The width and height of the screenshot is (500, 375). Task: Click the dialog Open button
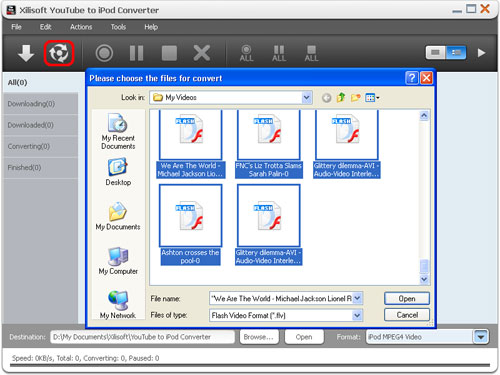pyautogui.click(x=407, y=298)
